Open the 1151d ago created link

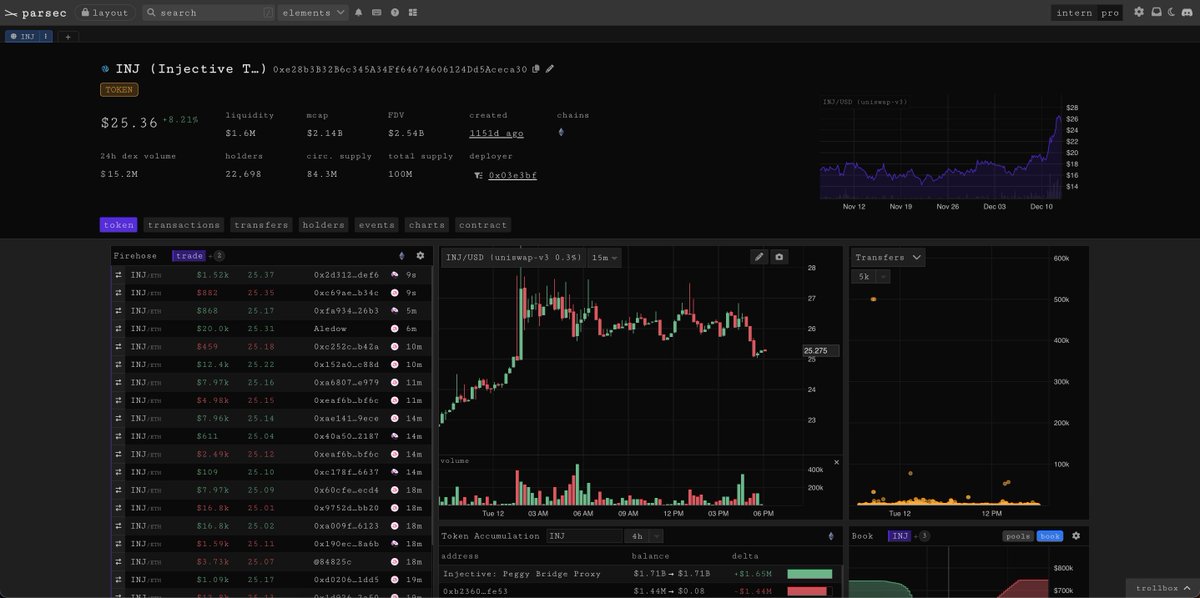click(x=496, y=133)
